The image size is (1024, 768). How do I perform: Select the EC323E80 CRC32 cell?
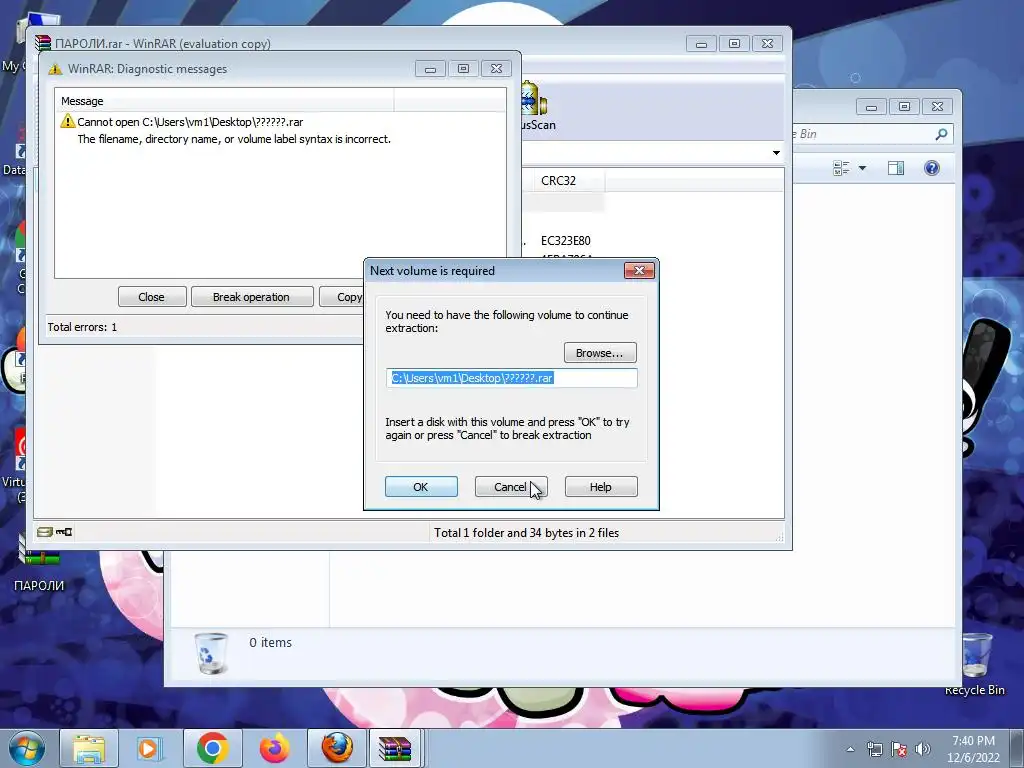pyautogui.click(x=566, y=240)
